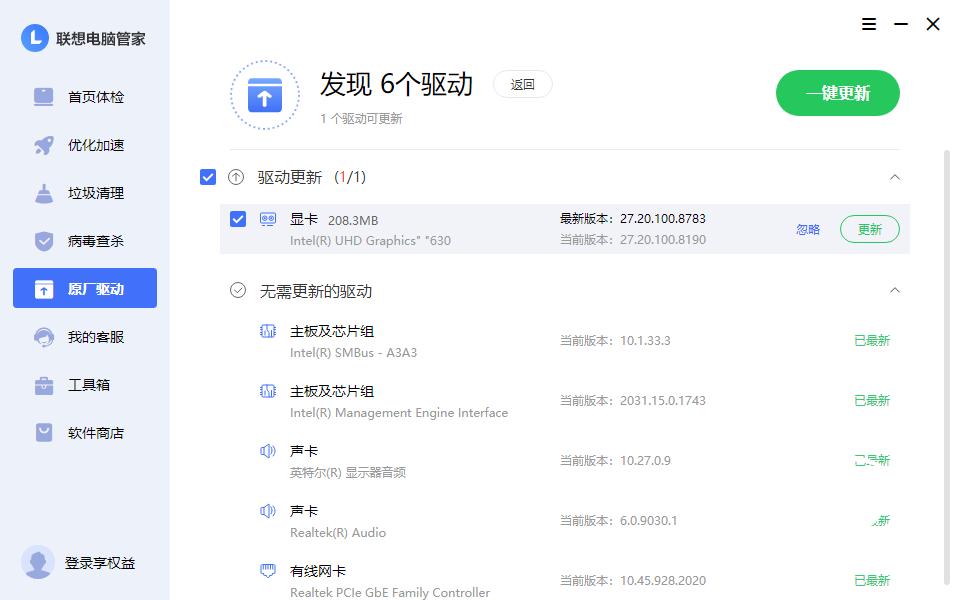
Task: Select 优化加速 optimization tool
Action: click(x=96, y=145)
